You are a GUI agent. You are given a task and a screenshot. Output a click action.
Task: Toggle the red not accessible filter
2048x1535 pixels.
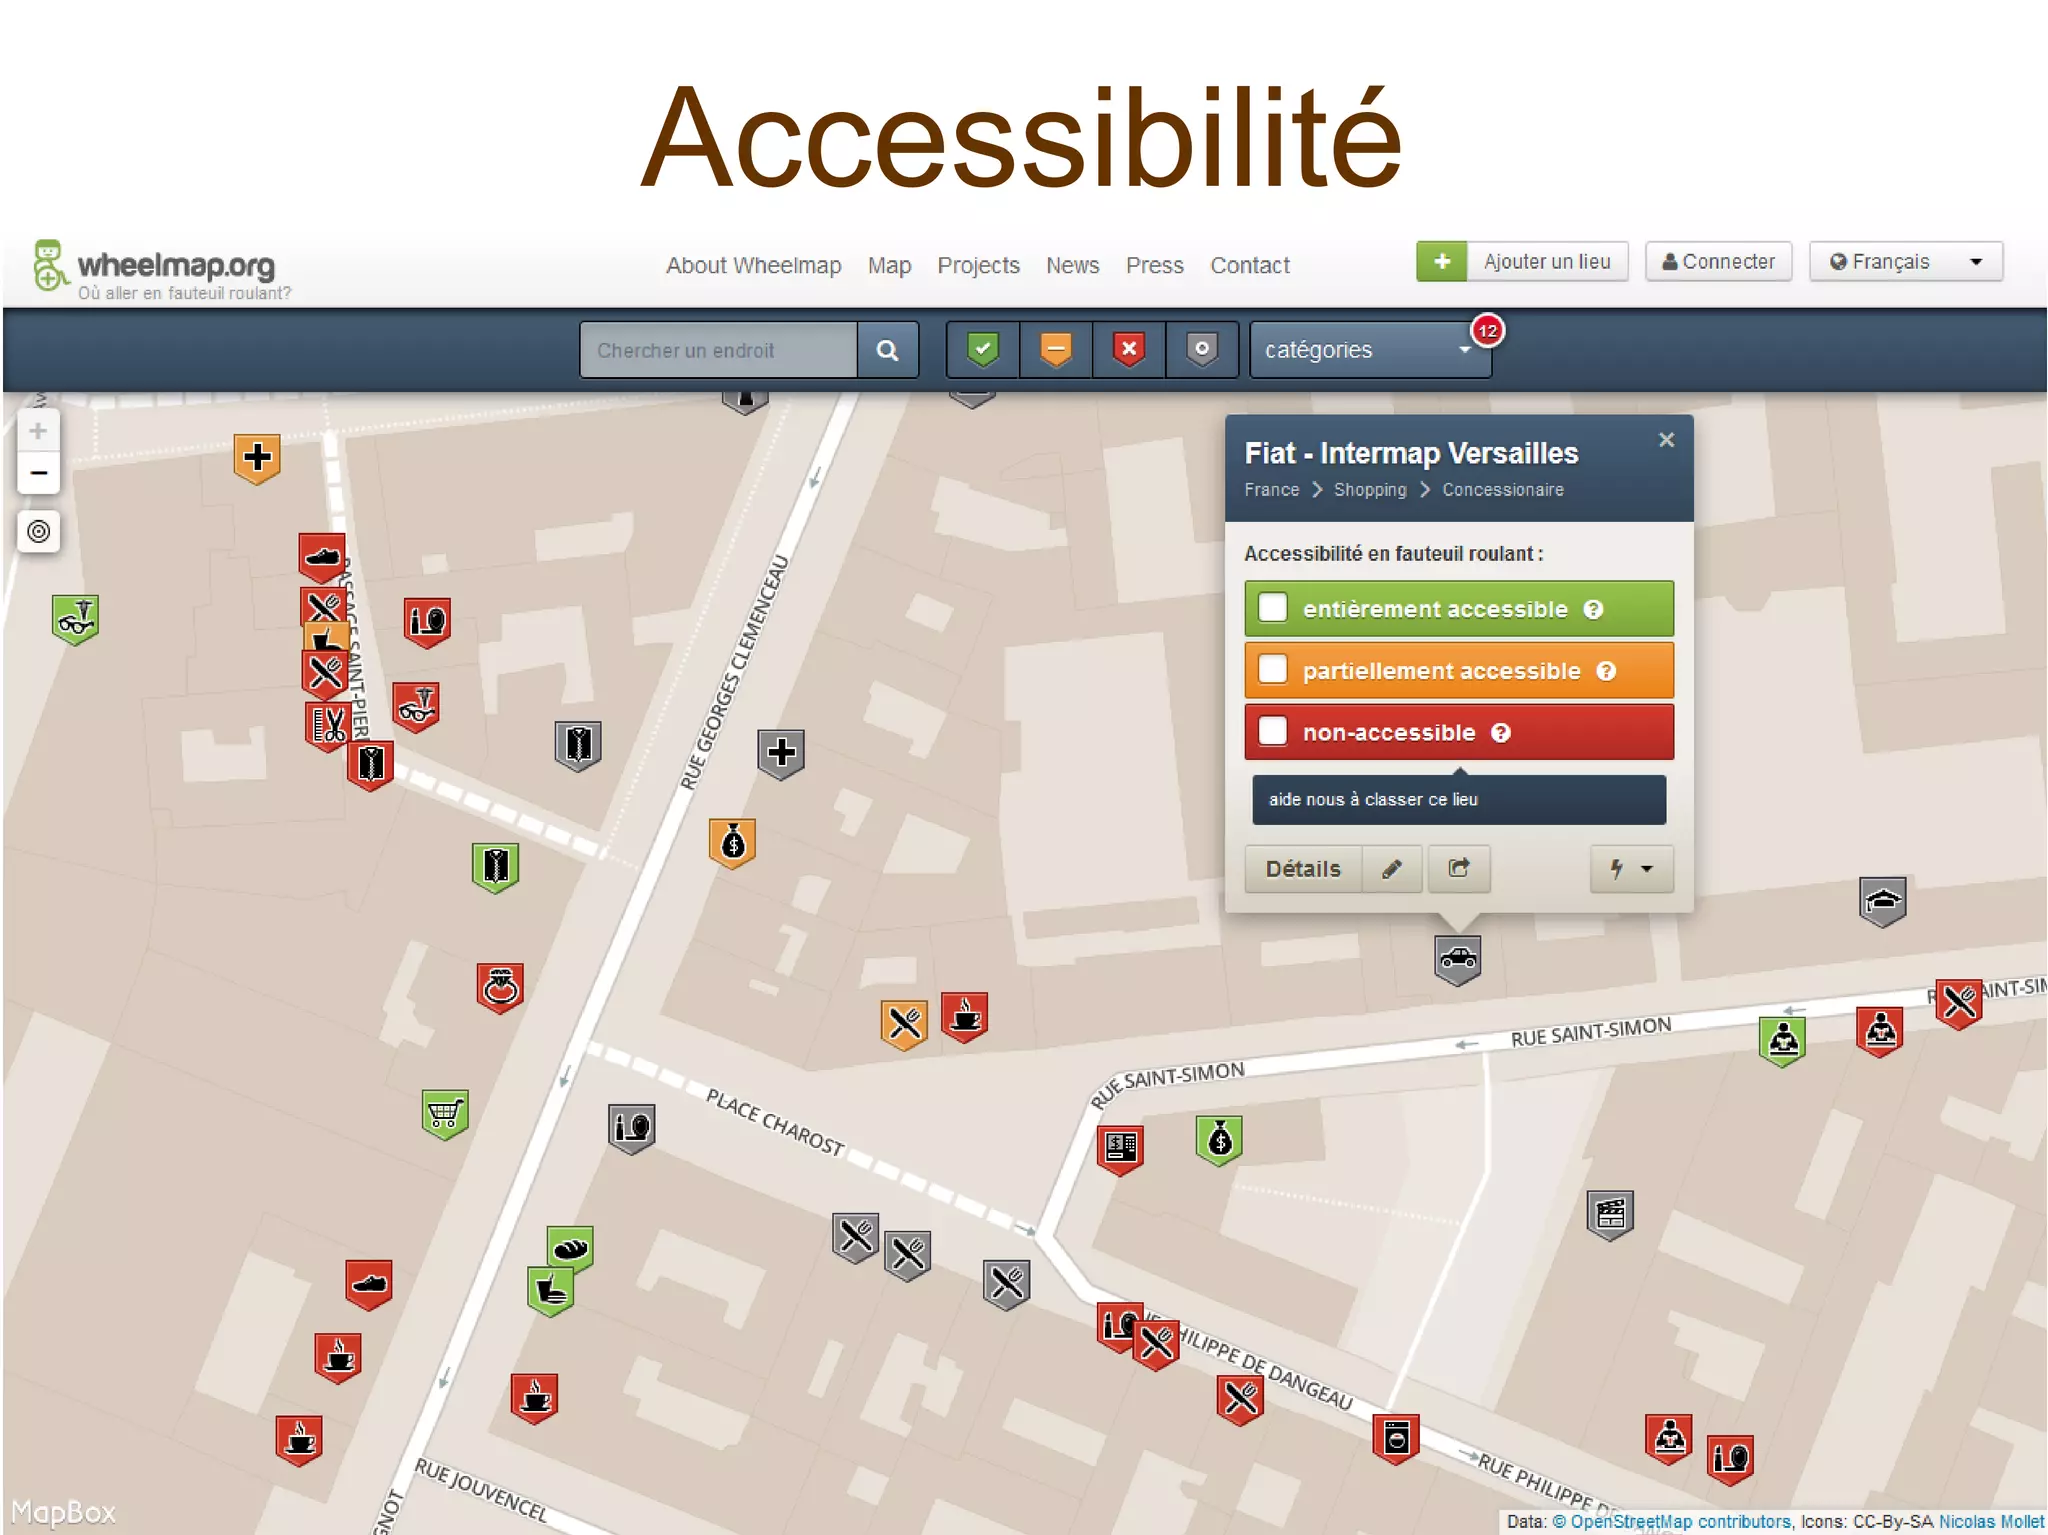pos(1129,350)
